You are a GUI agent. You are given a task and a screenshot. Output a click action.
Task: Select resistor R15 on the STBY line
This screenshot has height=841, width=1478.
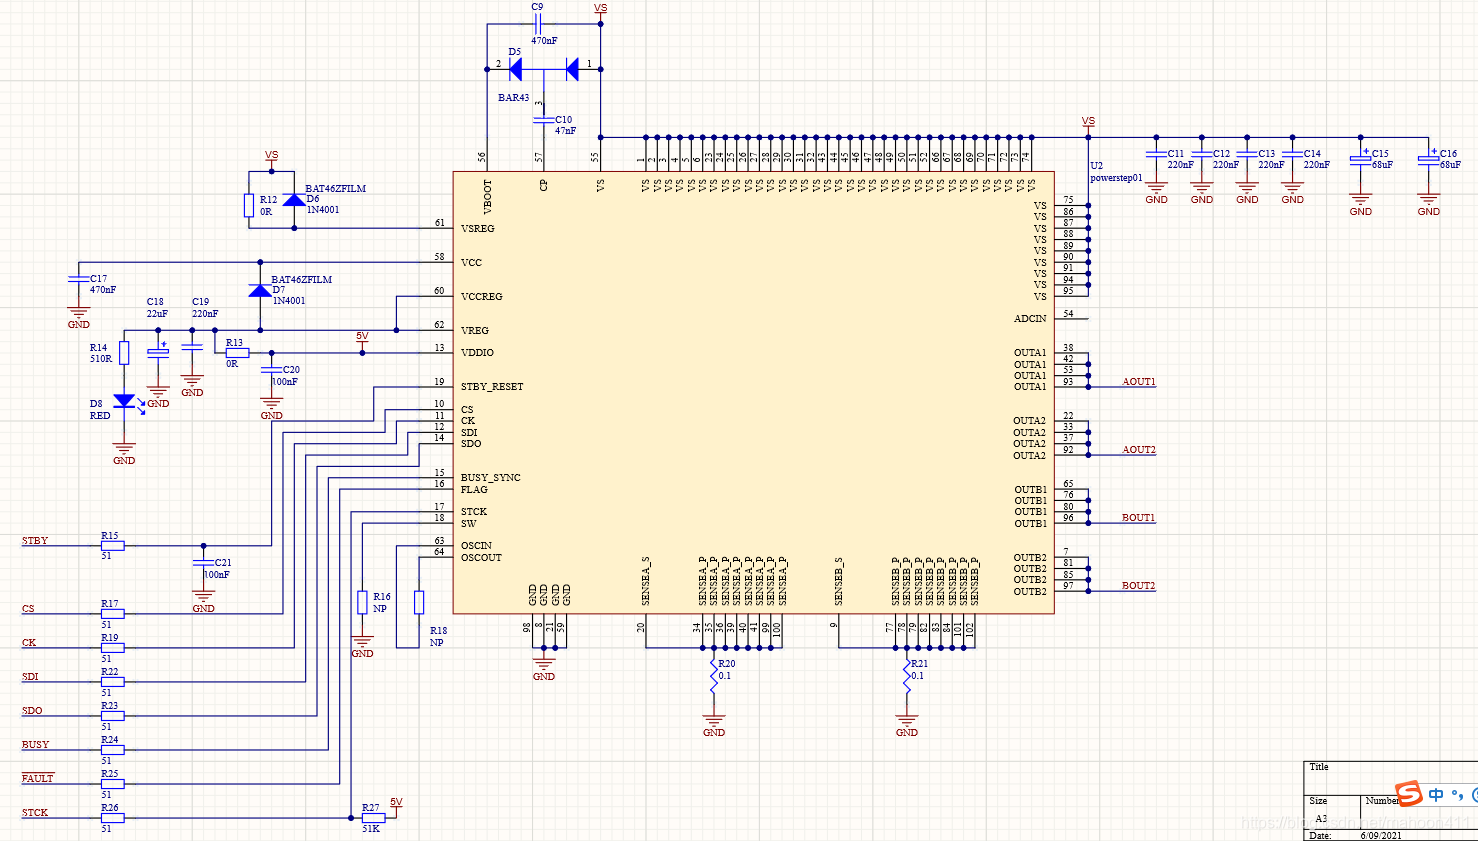(x=113, y=546)
